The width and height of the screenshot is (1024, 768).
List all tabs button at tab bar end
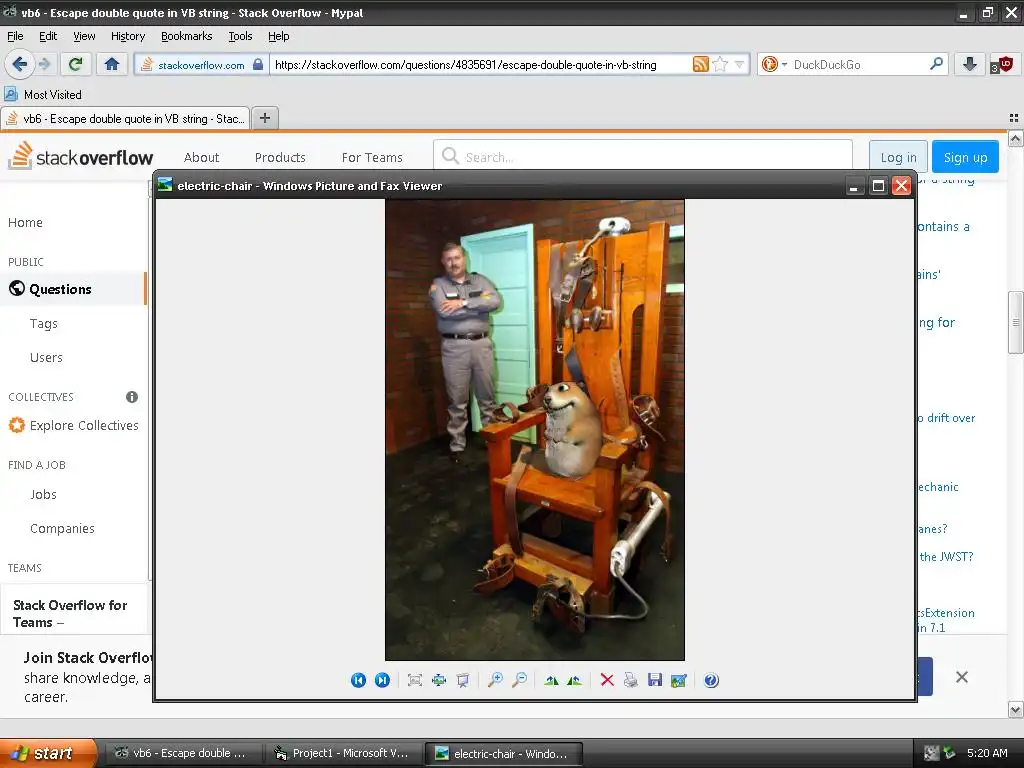[1014, 118]
